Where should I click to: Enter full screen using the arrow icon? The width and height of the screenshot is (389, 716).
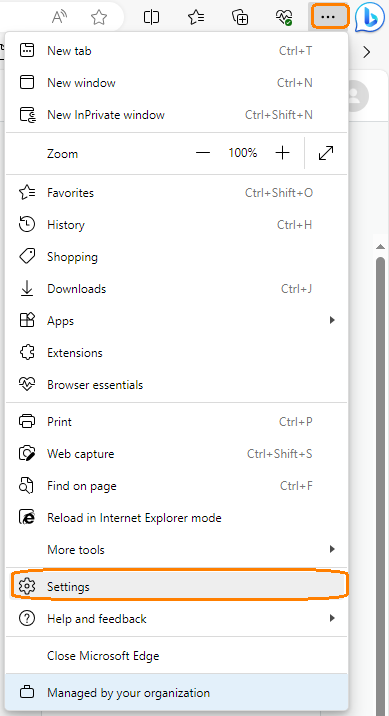tap(326, 153)
